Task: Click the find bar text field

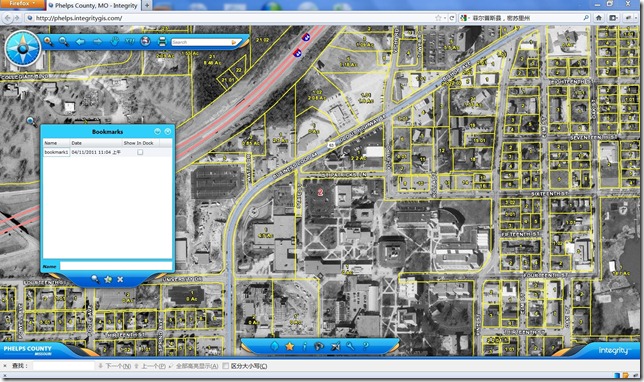Action: pos(64,366)
